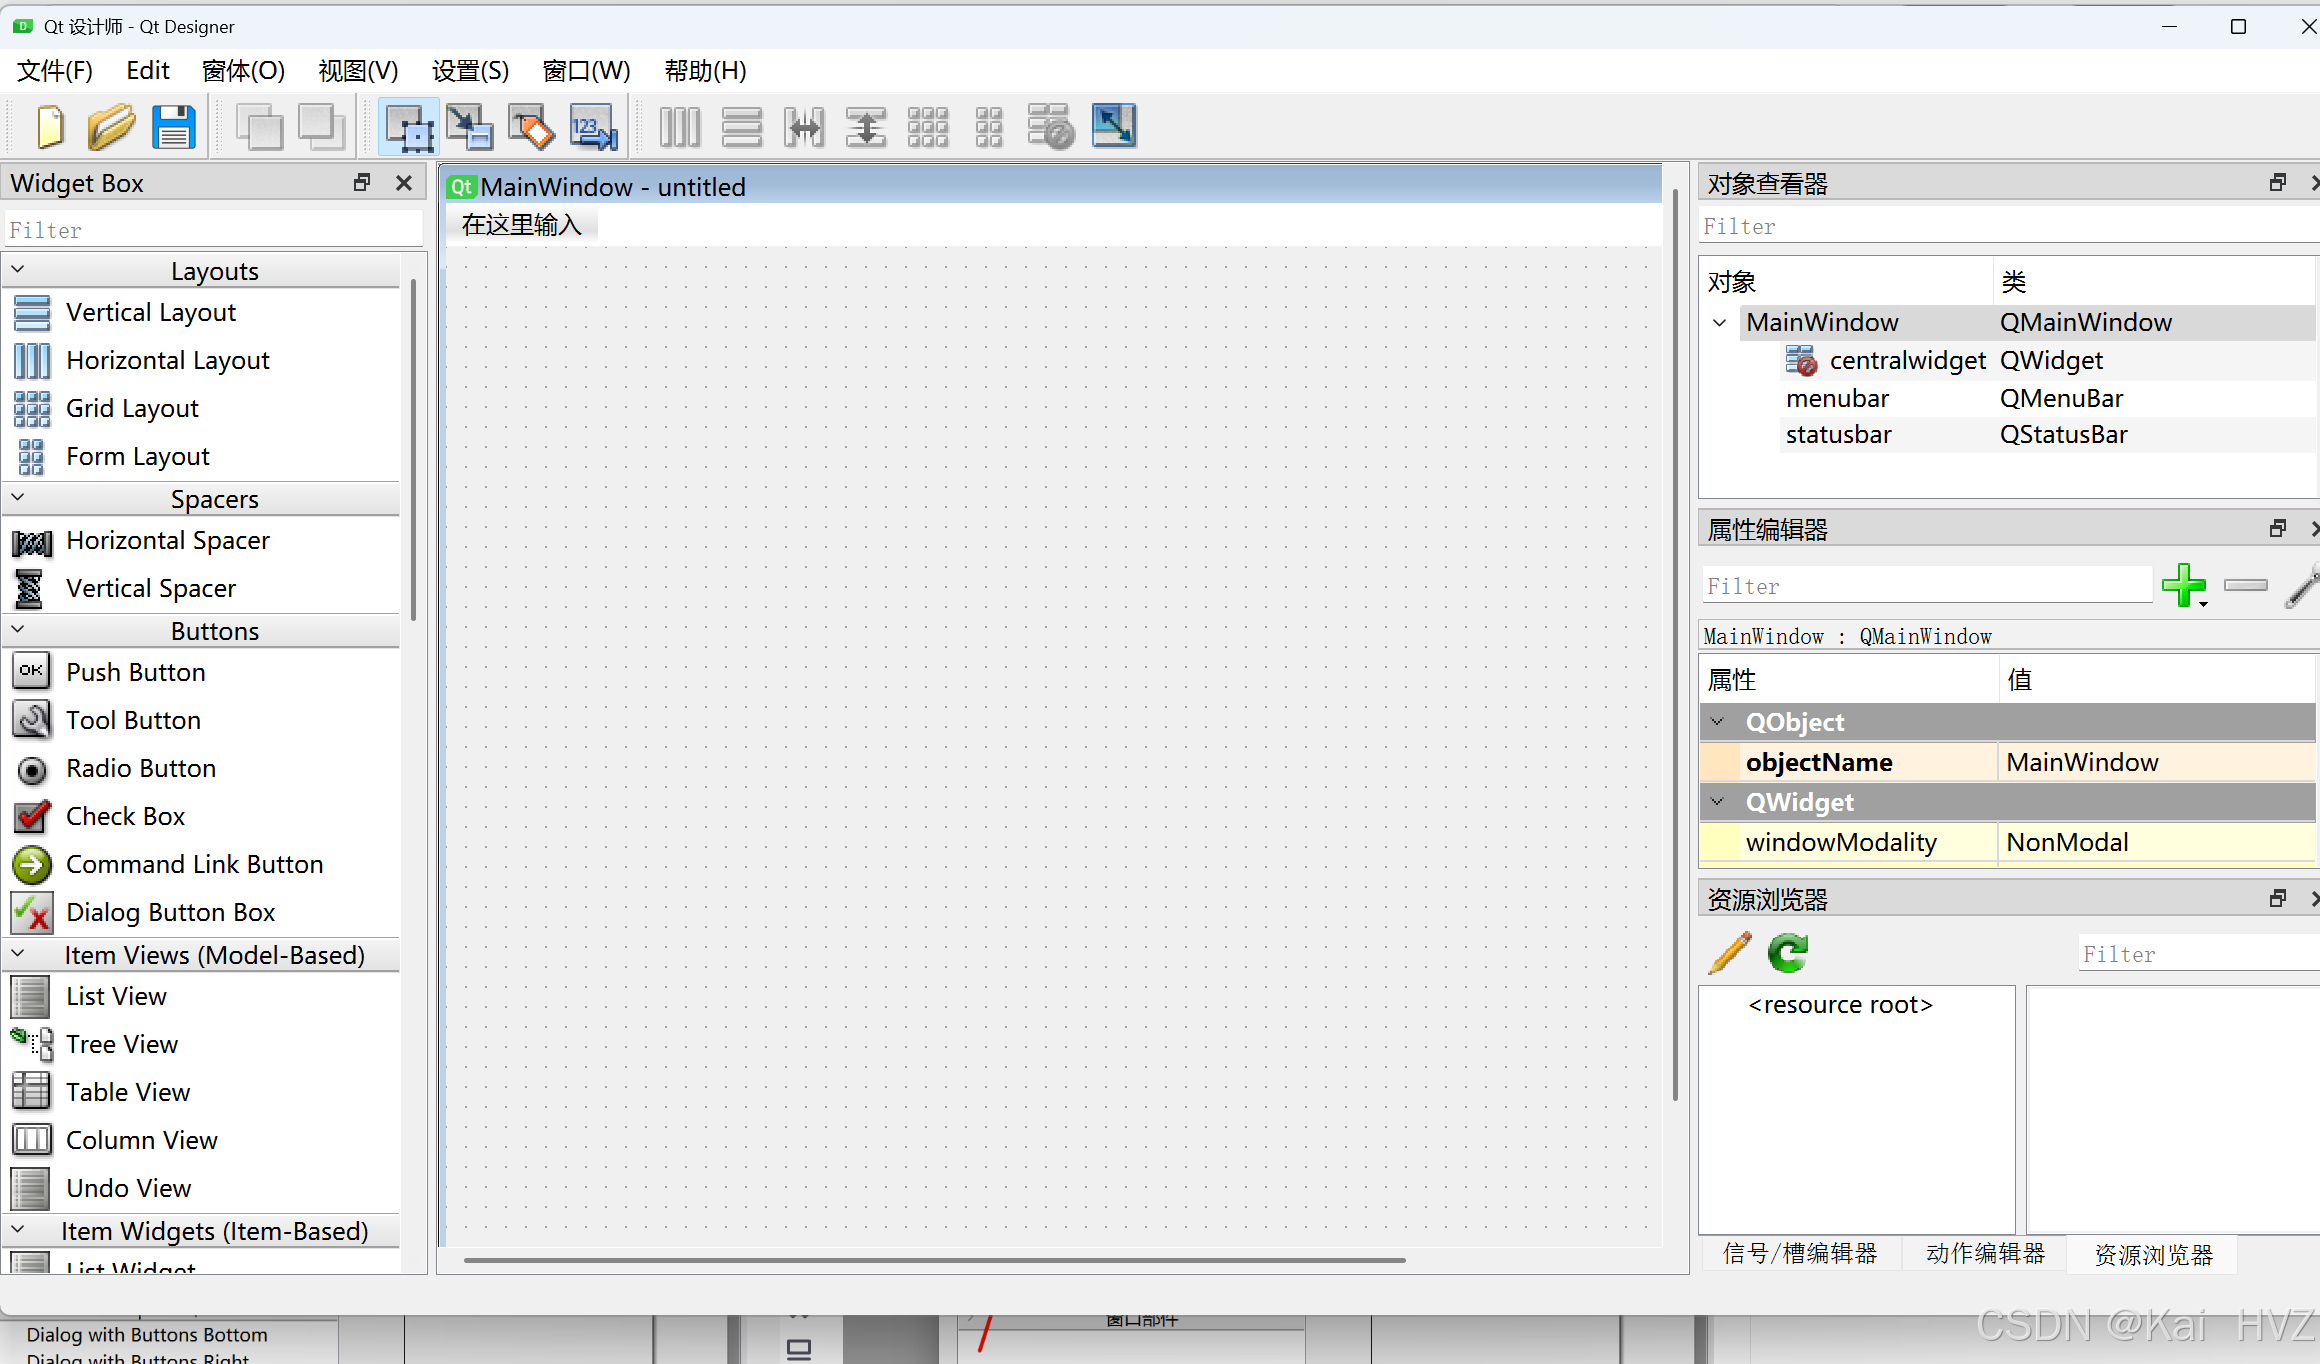Switch to Edit Widgets mode
The height and width of the screenshot is (1364, 2320).
click(408, 127)
